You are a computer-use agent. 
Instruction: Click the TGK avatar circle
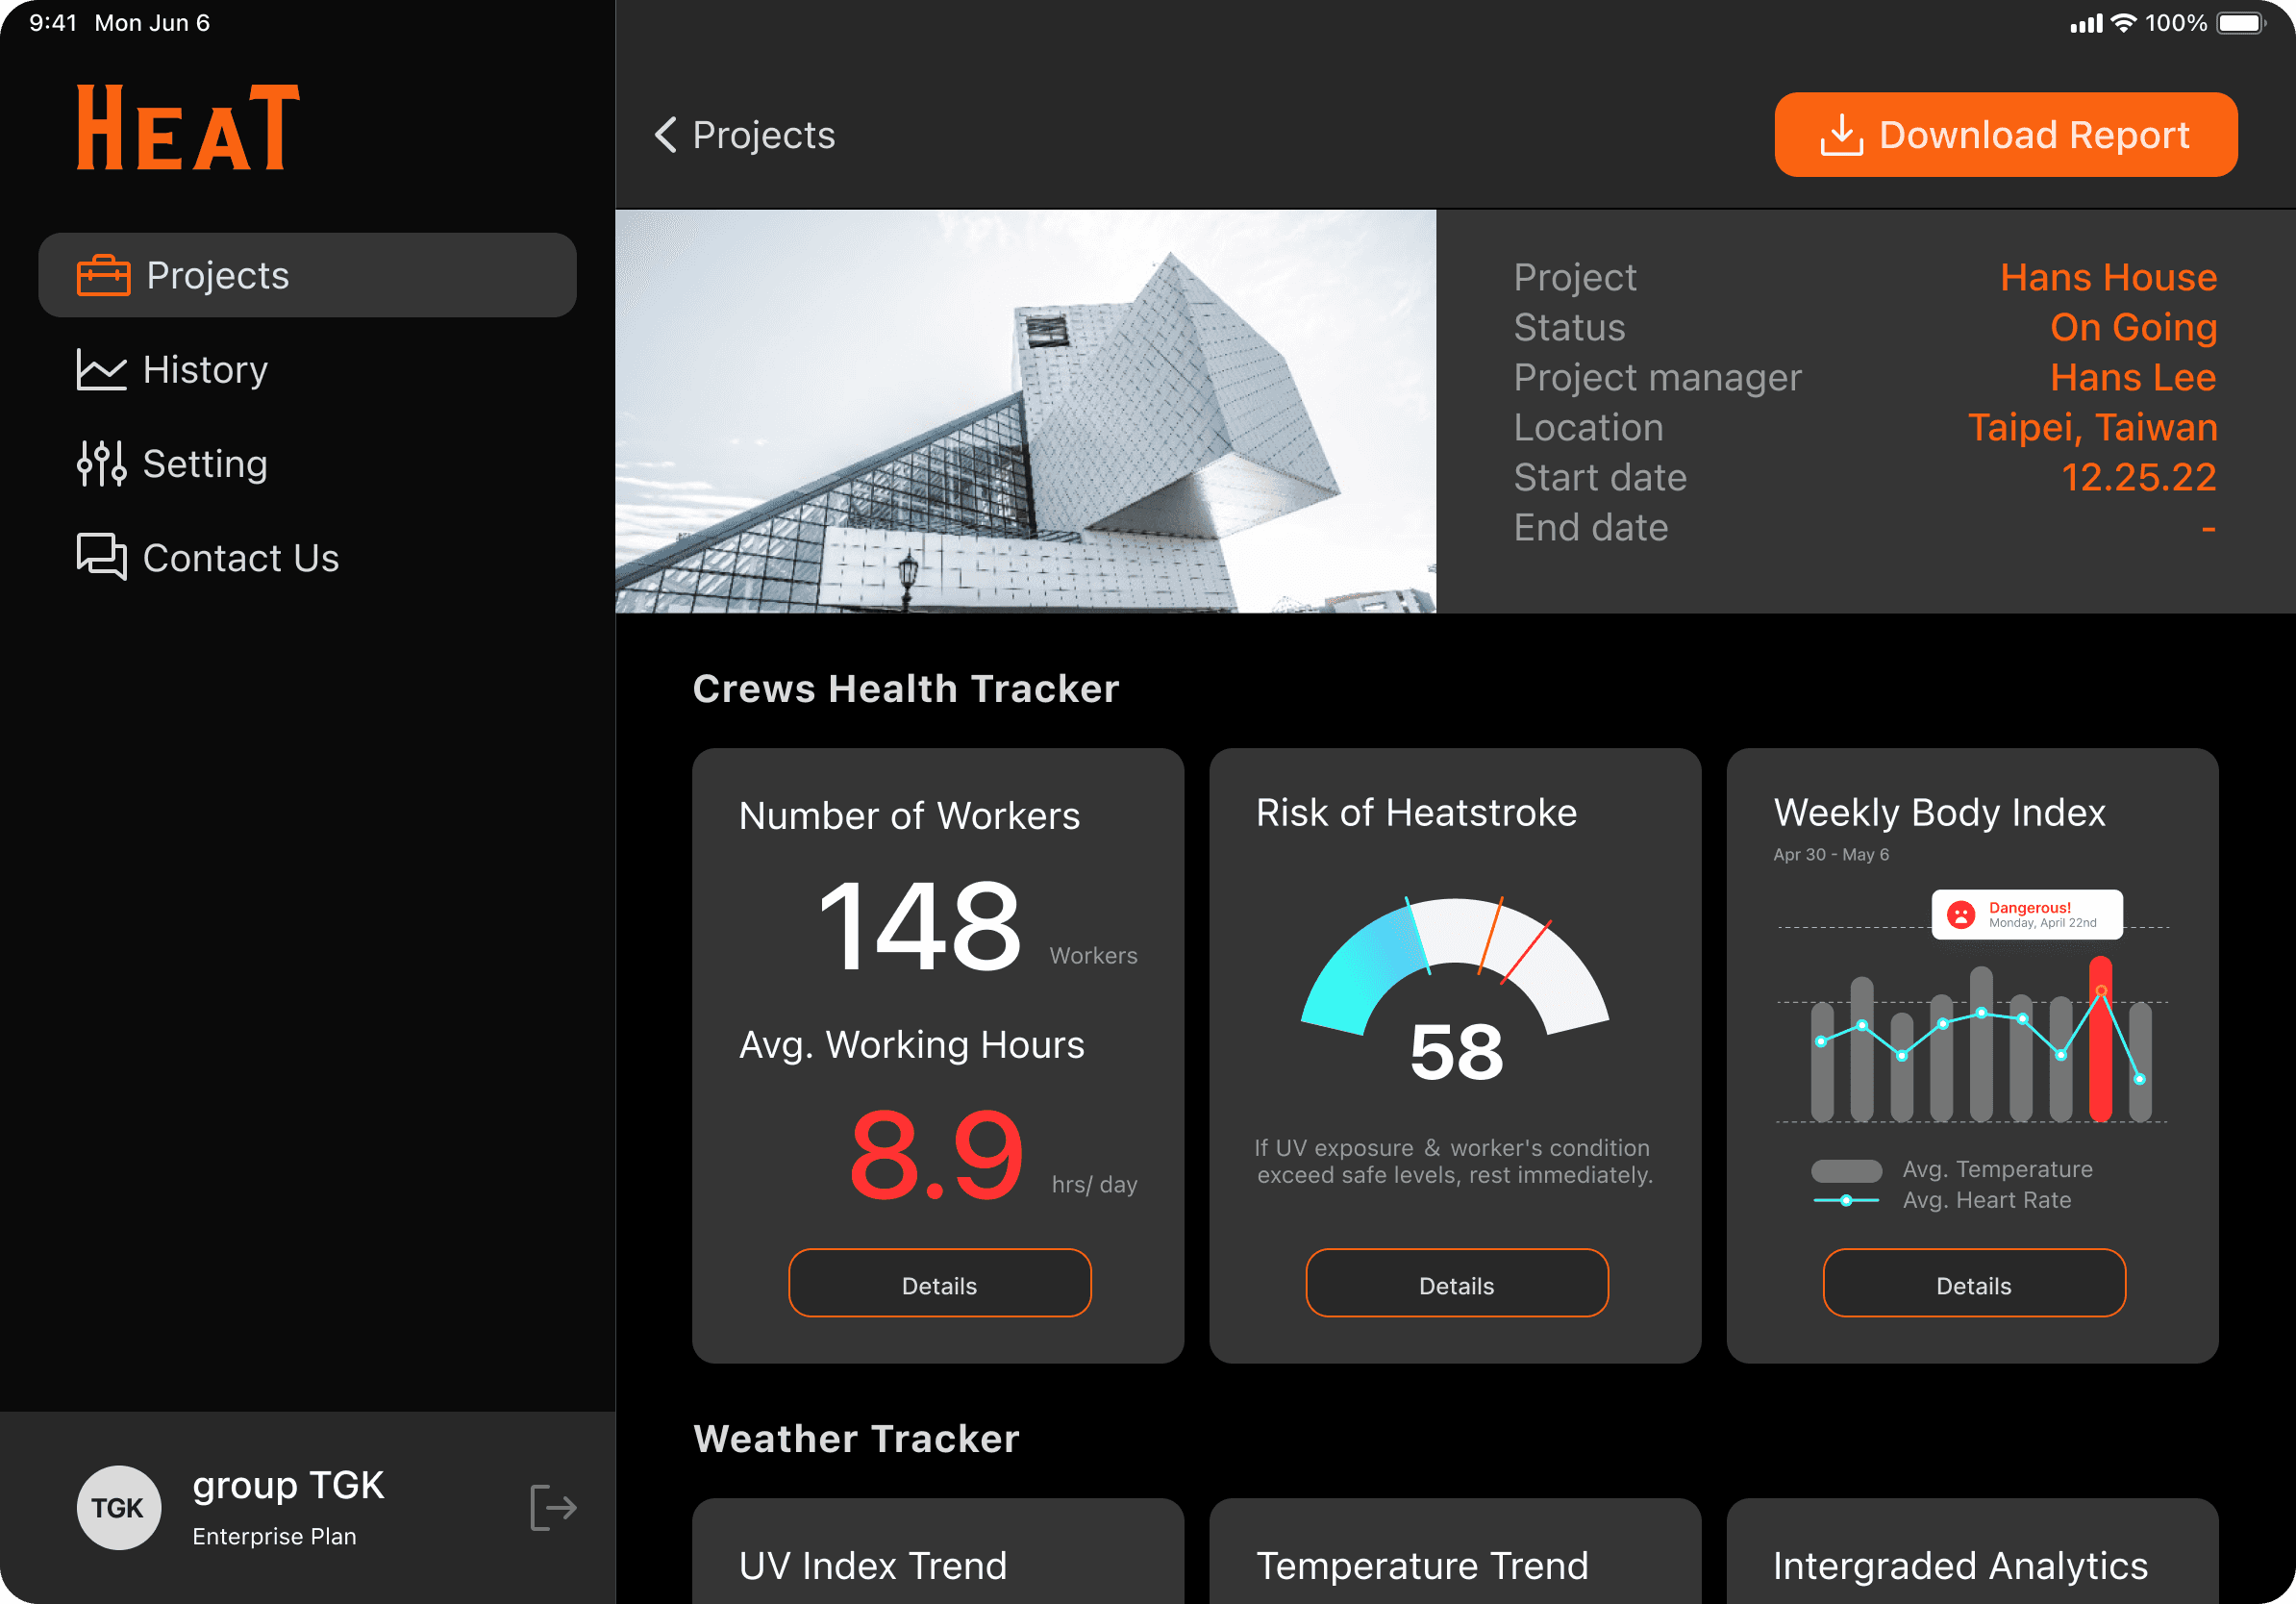click(x=118, y=1507)
